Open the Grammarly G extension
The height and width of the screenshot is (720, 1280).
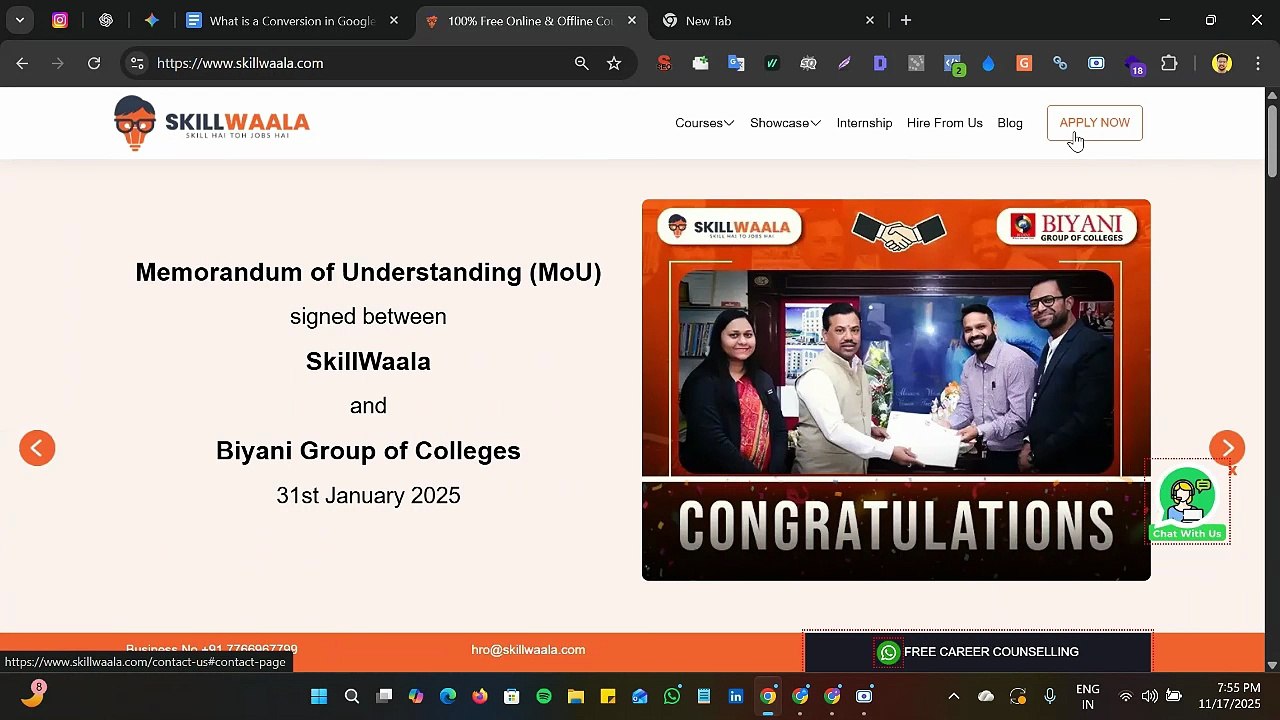[1024, 63]
